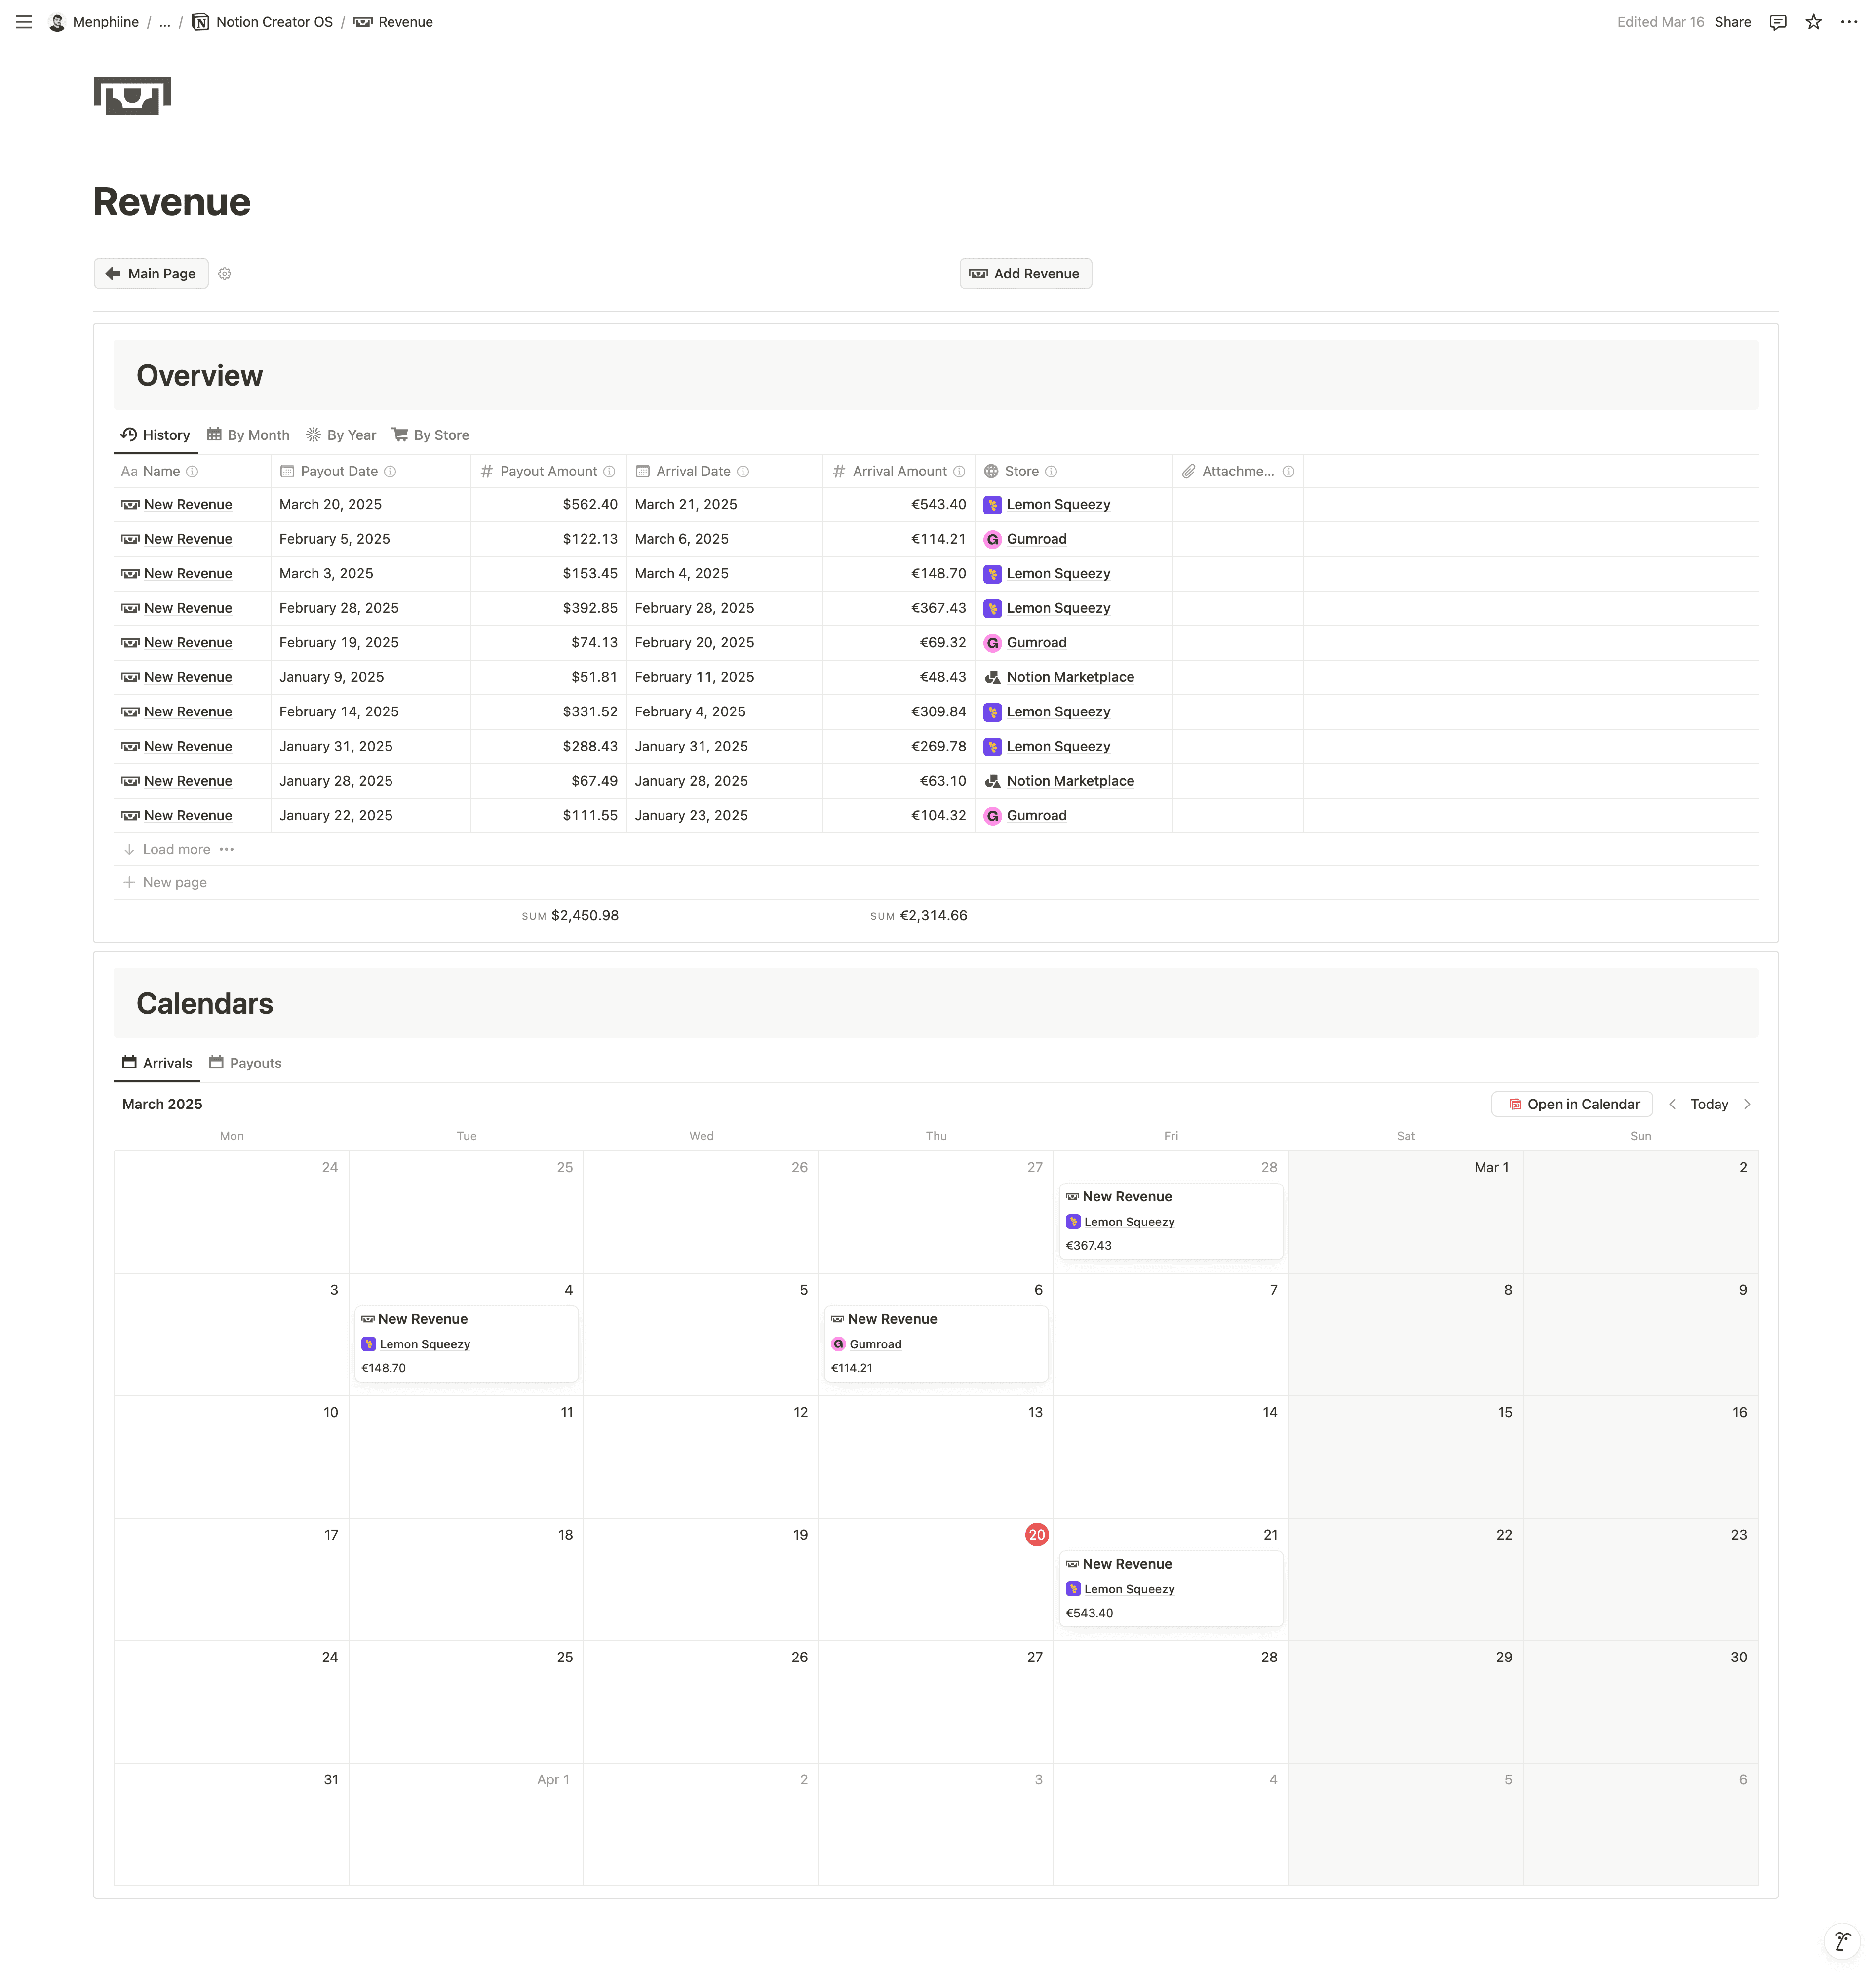1876x1975 pixels.
Task: Open Arrival Date column header options
Action: click(x=692, y=472)
